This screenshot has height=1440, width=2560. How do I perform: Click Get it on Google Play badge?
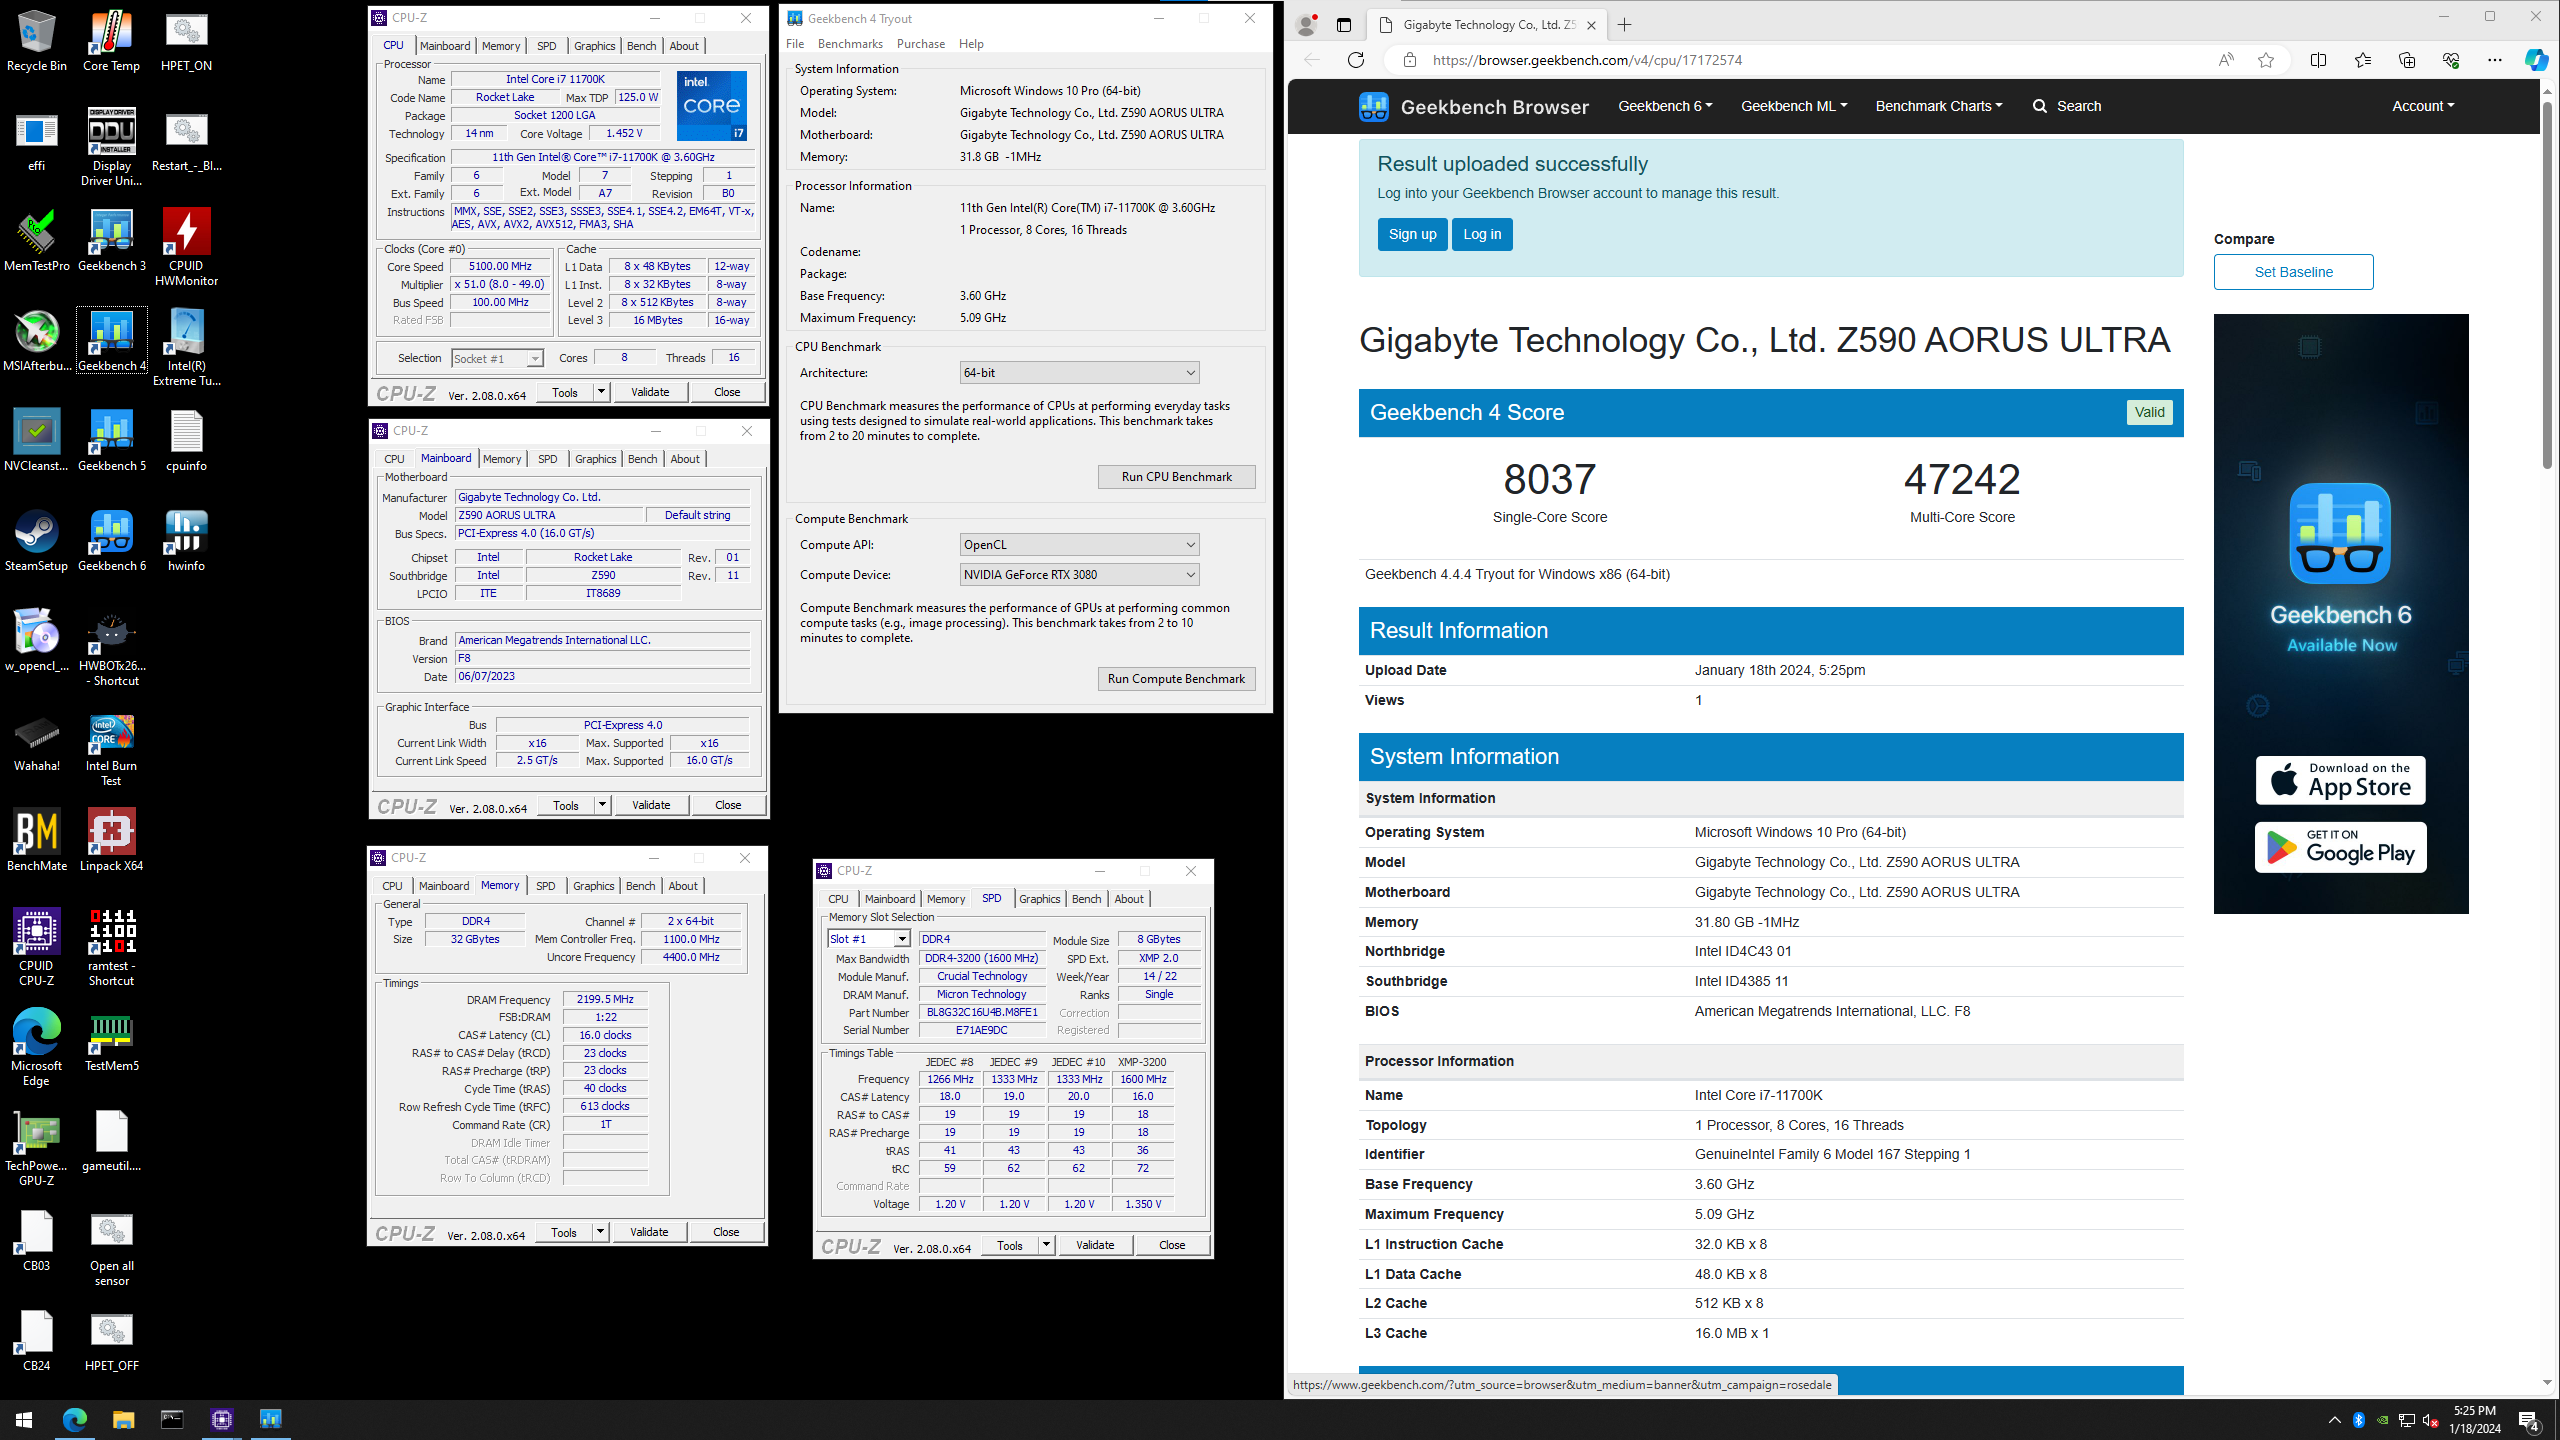tap(2340, 847)
